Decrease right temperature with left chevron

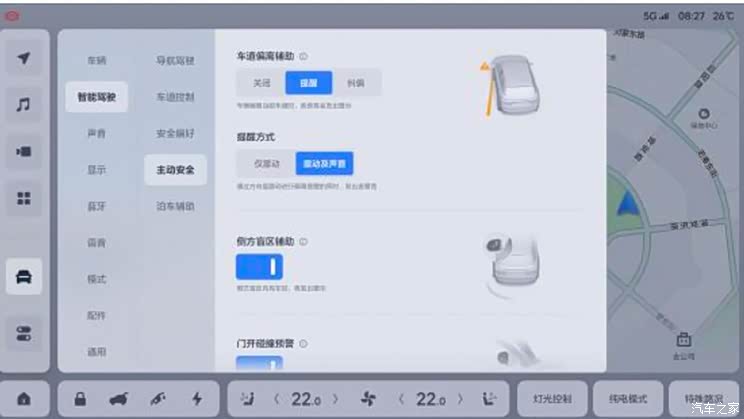coord(401,399)
